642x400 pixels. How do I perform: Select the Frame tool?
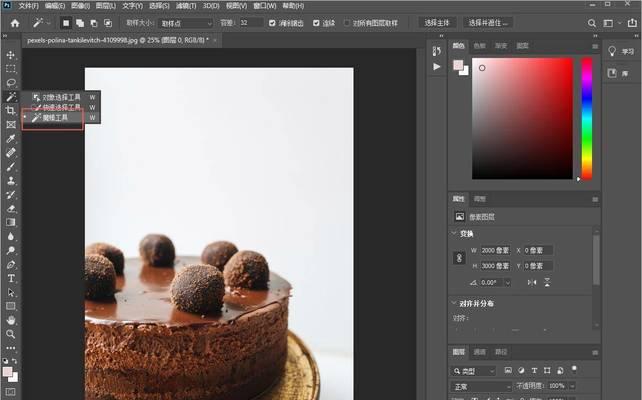(11, 124)
